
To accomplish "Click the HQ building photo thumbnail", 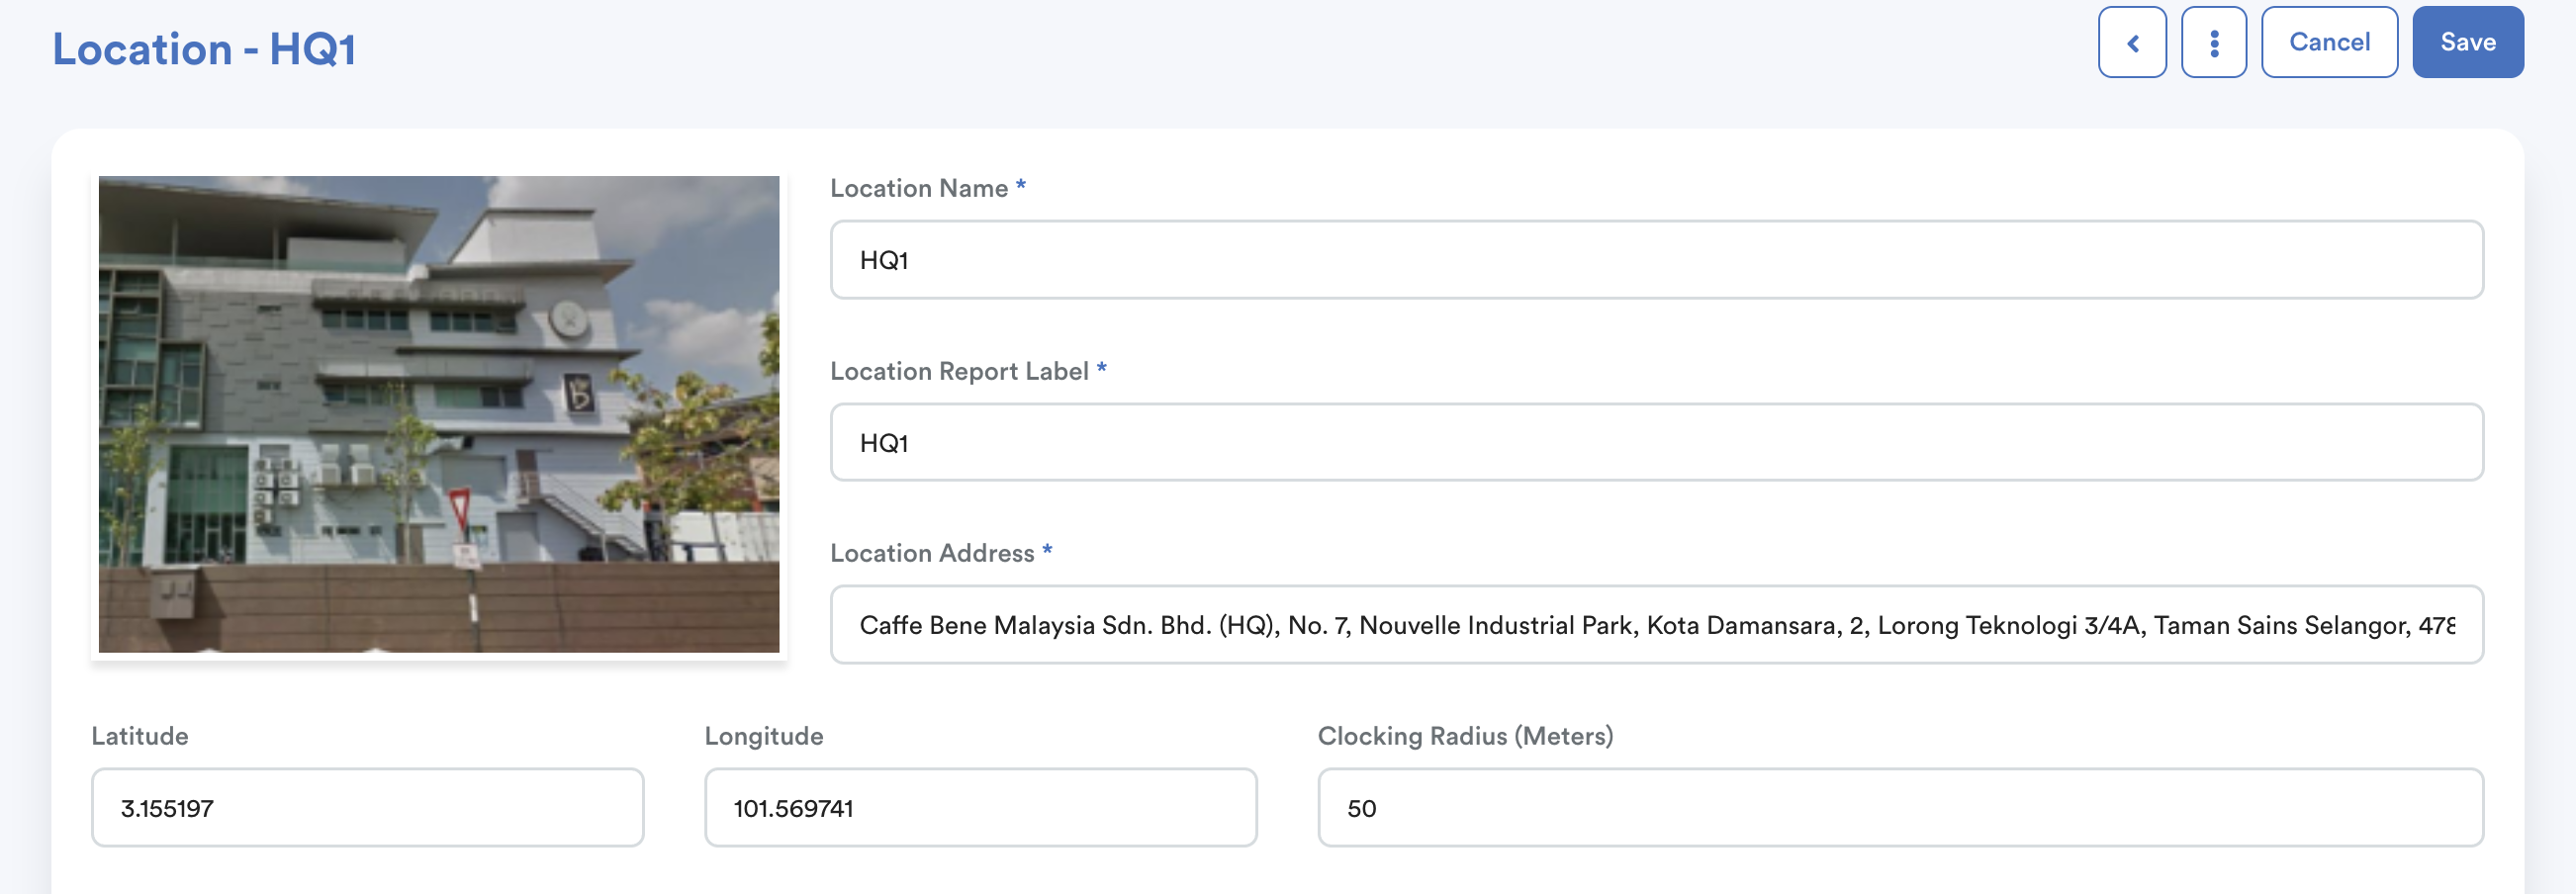I will pyautogui.click(x=439, y=414).
